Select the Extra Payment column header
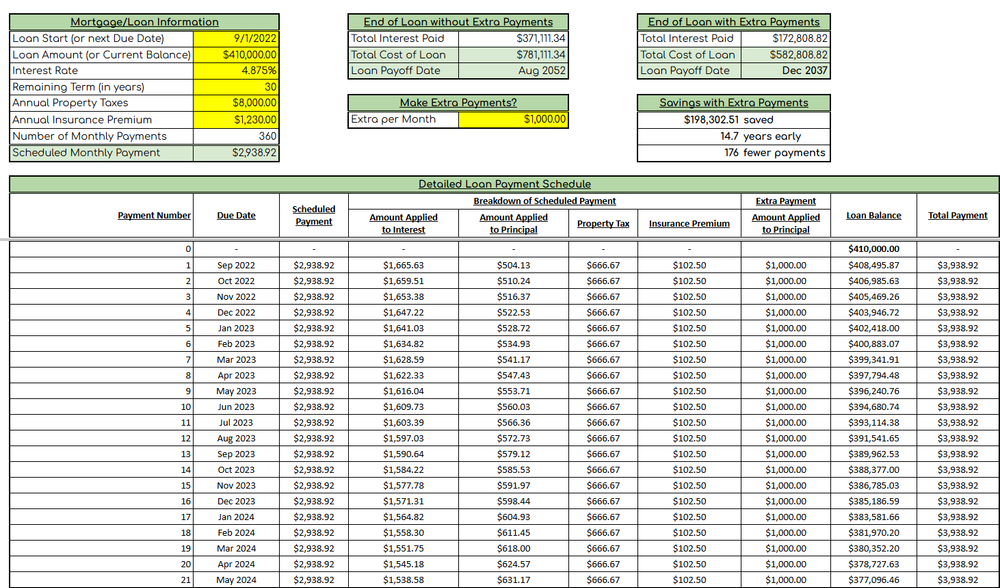The image size is (1000, 588). pyautogui.click(x=786, y=201)
